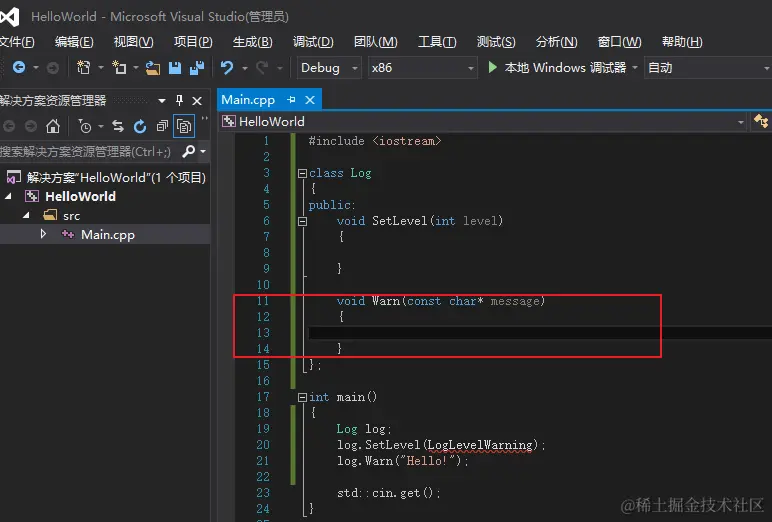Screen dimensions: 772x522
Task: Open the back navigation history dropdown arrow
Action: pyautogui.click(x=36, y=67)
